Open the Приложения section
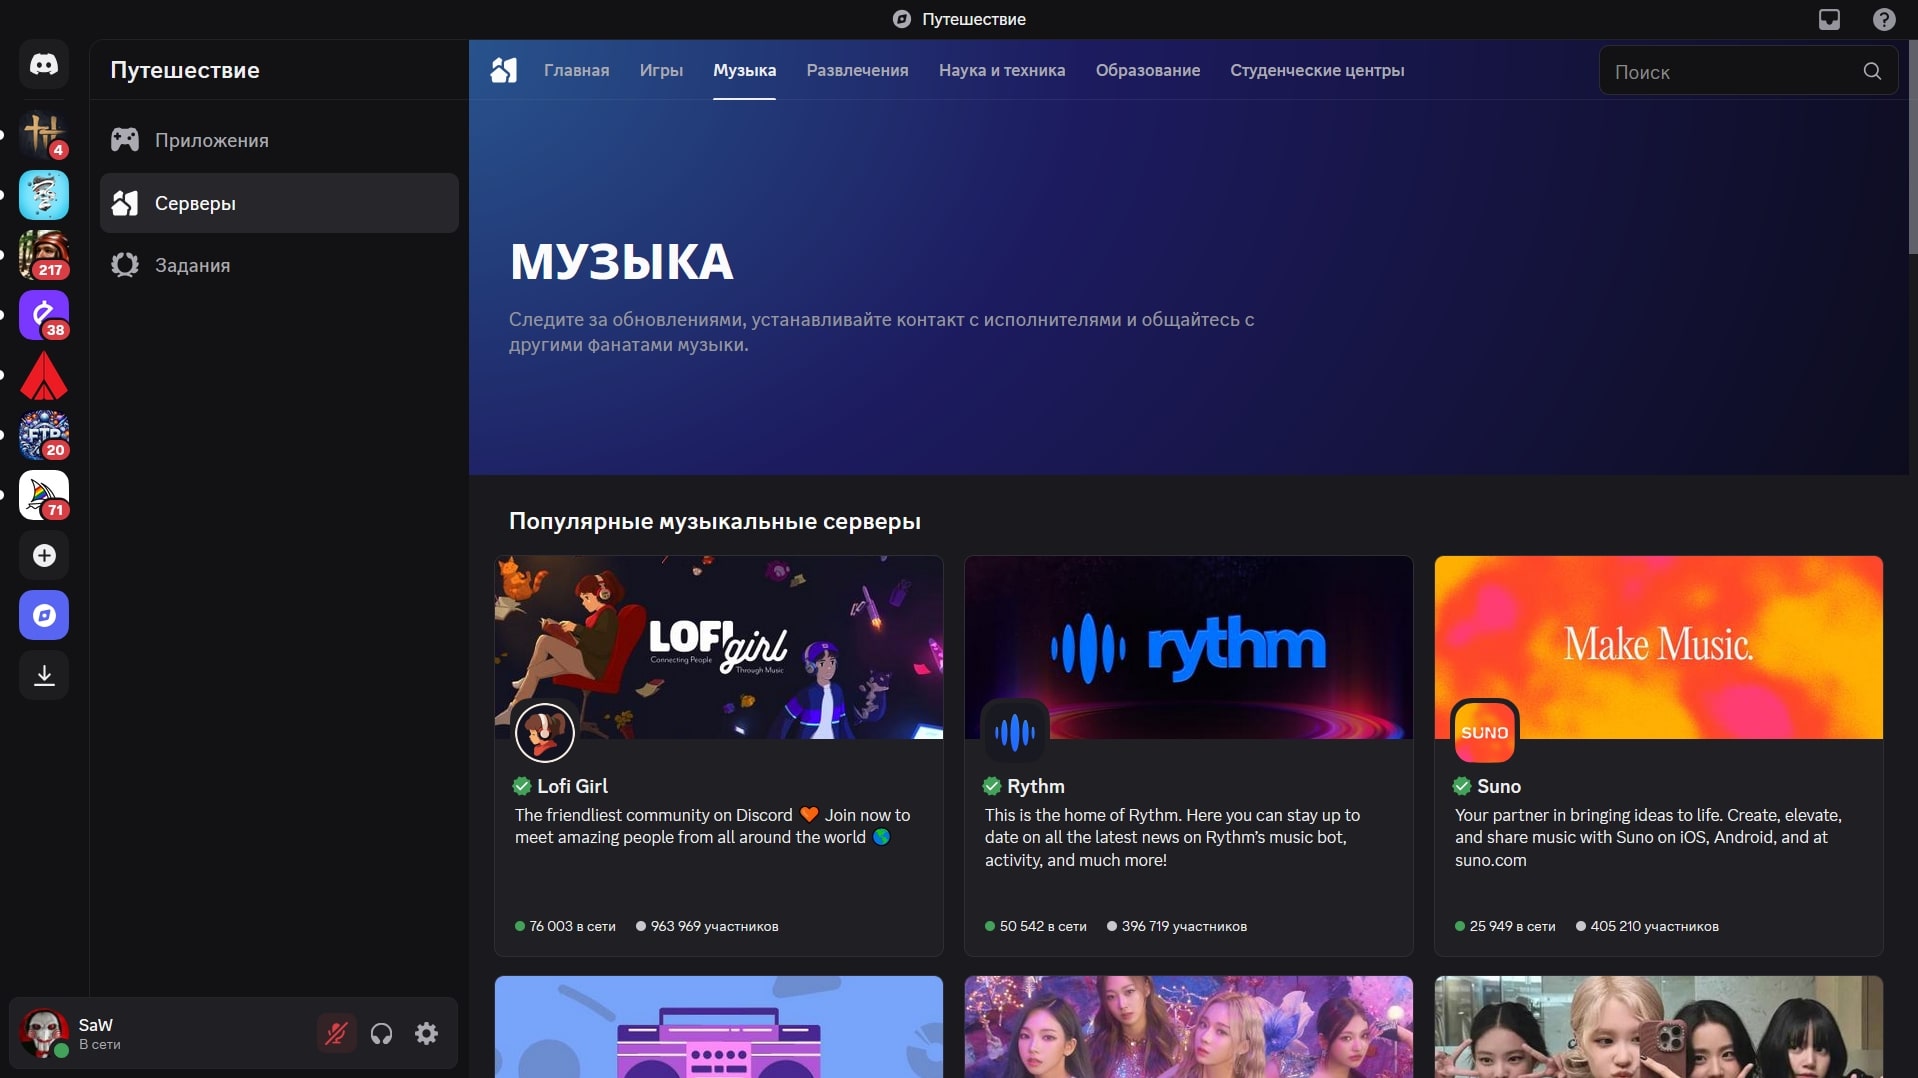 [279, 140]
